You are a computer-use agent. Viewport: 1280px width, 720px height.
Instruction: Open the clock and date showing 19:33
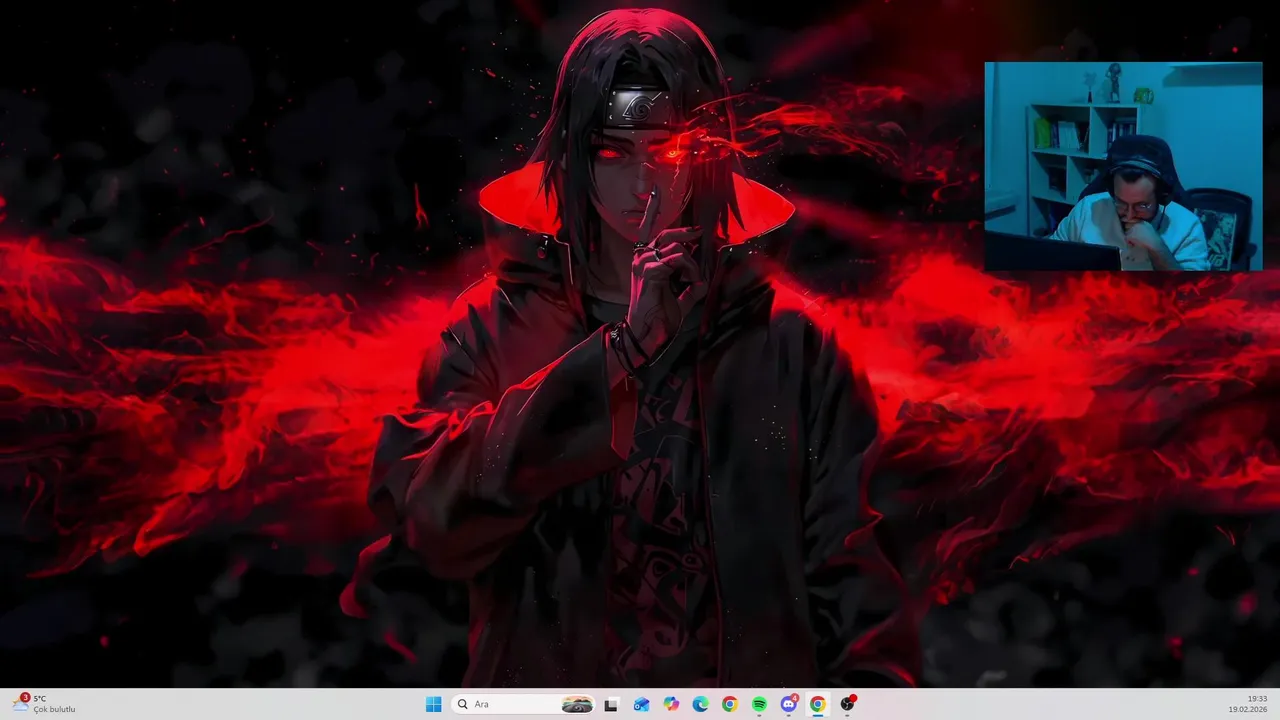click(1249, 704)
